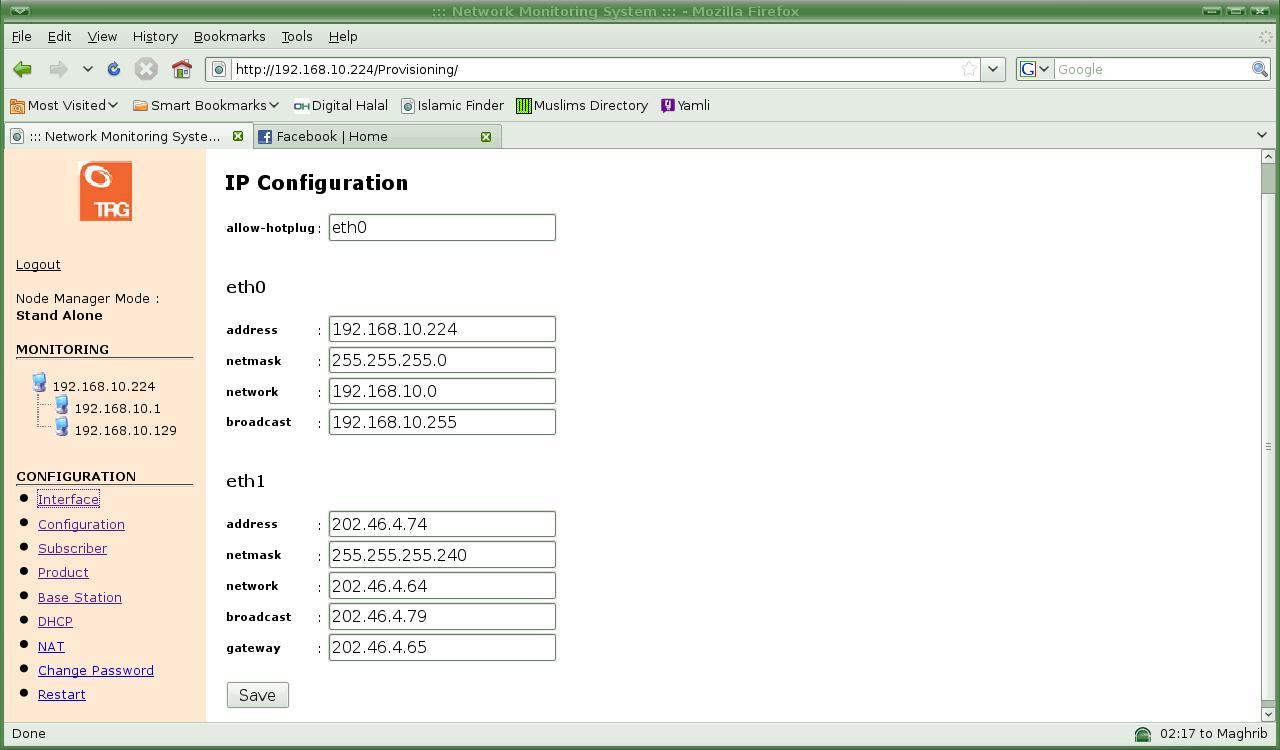The height and width of the screenshot is (750, 1280).
Task: Open the Islamic Finder bookmark
Action: coord(452,105)
